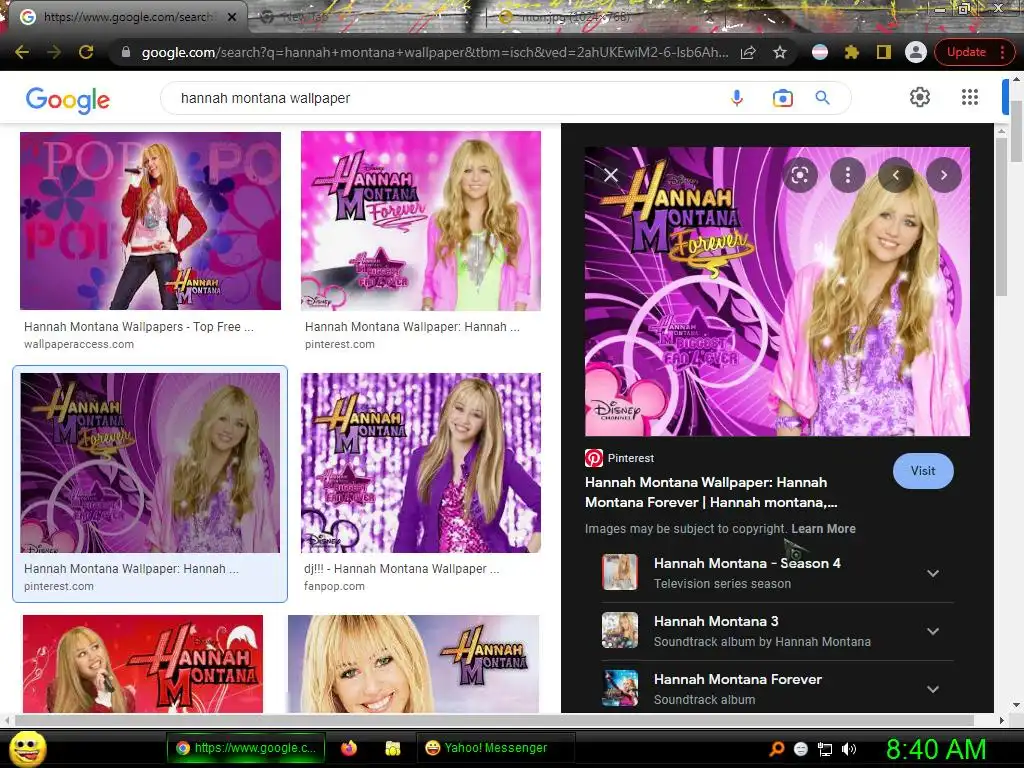Viewport: 1024px width, 768px height.
Task: Reload the page with the refresh icon
Action: [86, 52]
